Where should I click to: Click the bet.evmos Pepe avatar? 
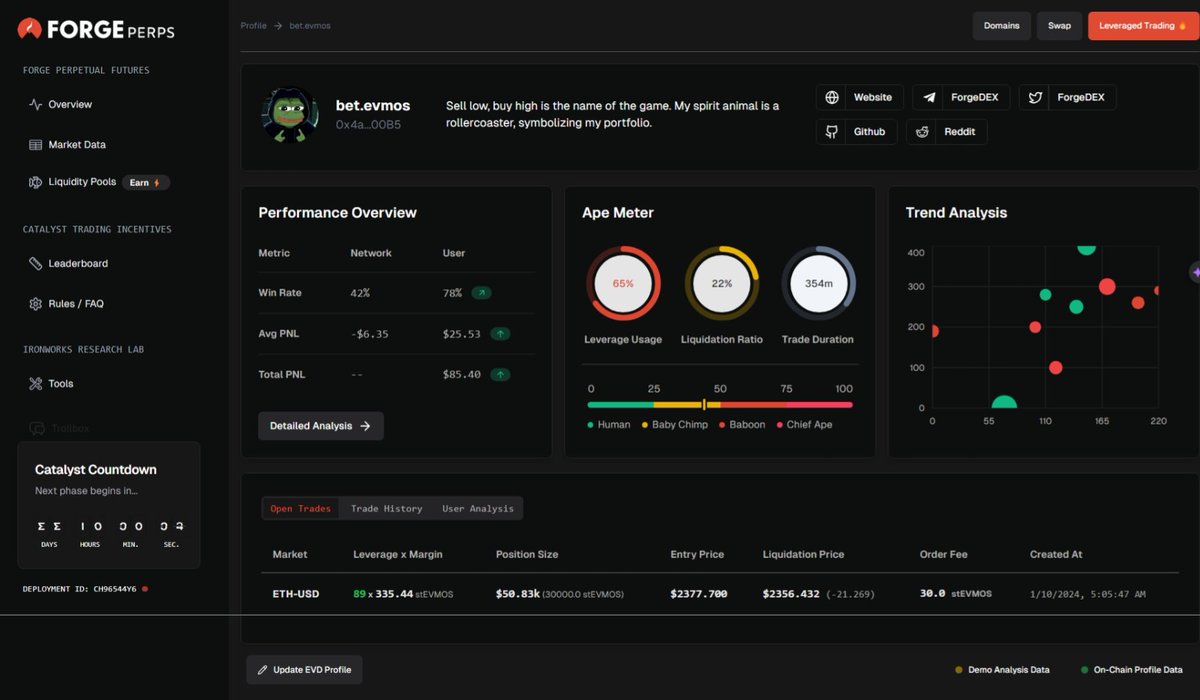click(x=289, y=115)
